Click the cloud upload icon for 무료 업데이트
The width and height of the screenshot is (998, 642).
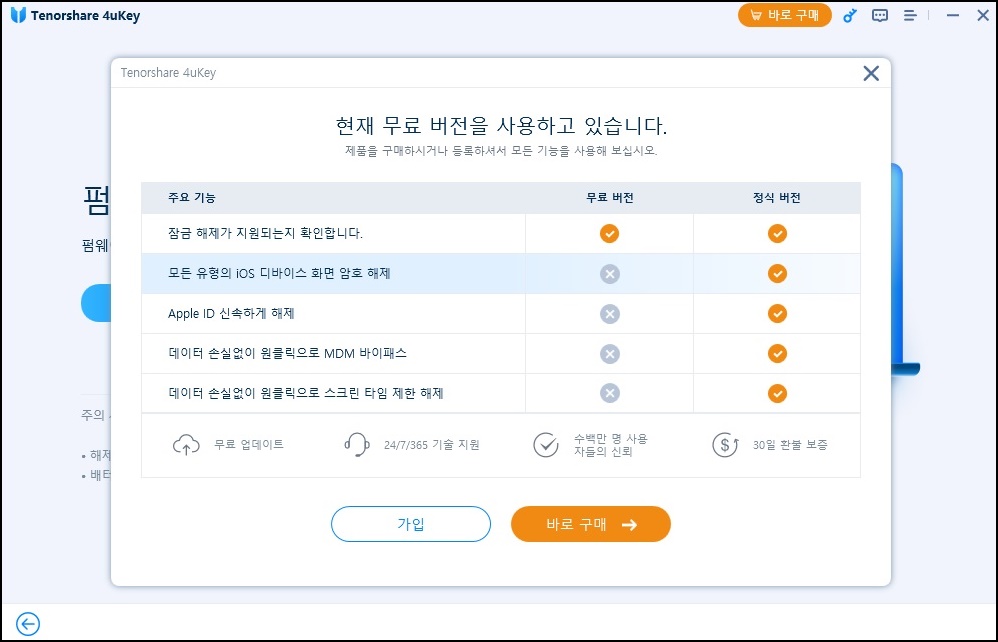point(186,445)
